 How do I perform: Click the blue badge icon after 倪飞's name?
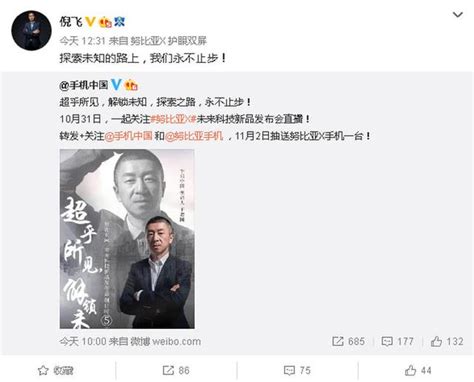tap(119, 22)
